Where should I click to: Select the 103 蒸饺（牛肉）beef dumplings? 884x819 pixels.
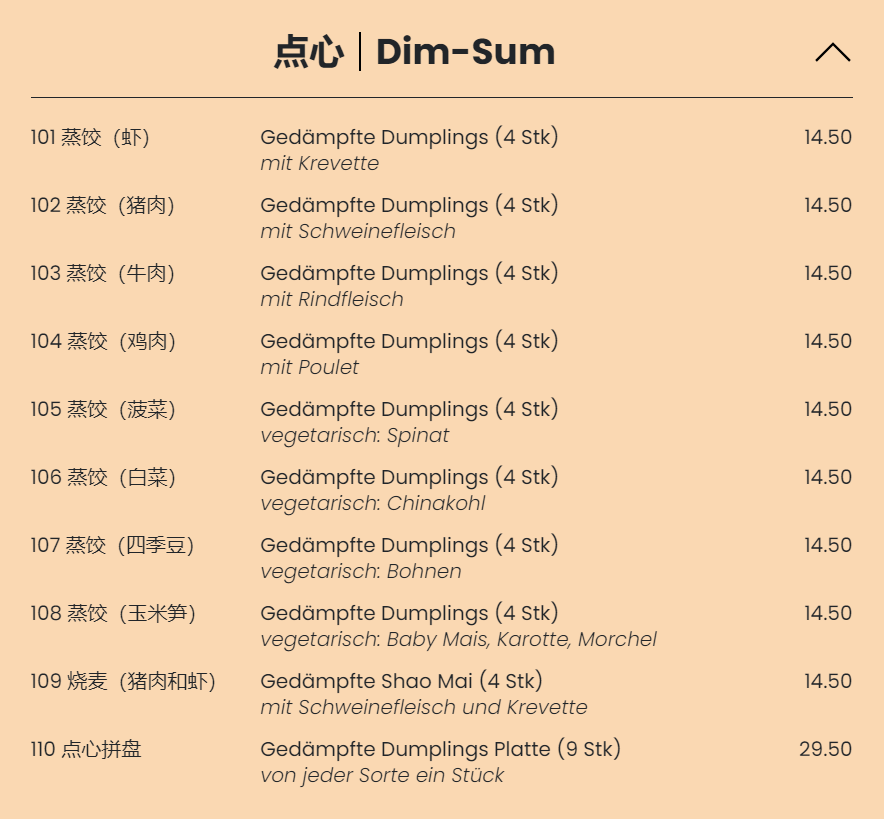pyautogui.click(x=102, y=274)
